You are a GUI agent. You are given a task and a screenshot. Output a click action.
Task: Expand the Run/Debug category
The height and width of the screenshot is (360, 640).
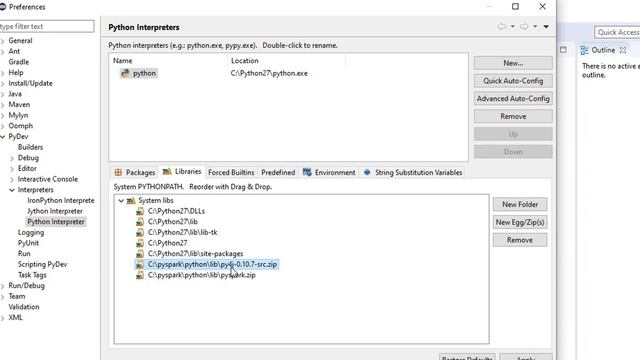[3, 286]
